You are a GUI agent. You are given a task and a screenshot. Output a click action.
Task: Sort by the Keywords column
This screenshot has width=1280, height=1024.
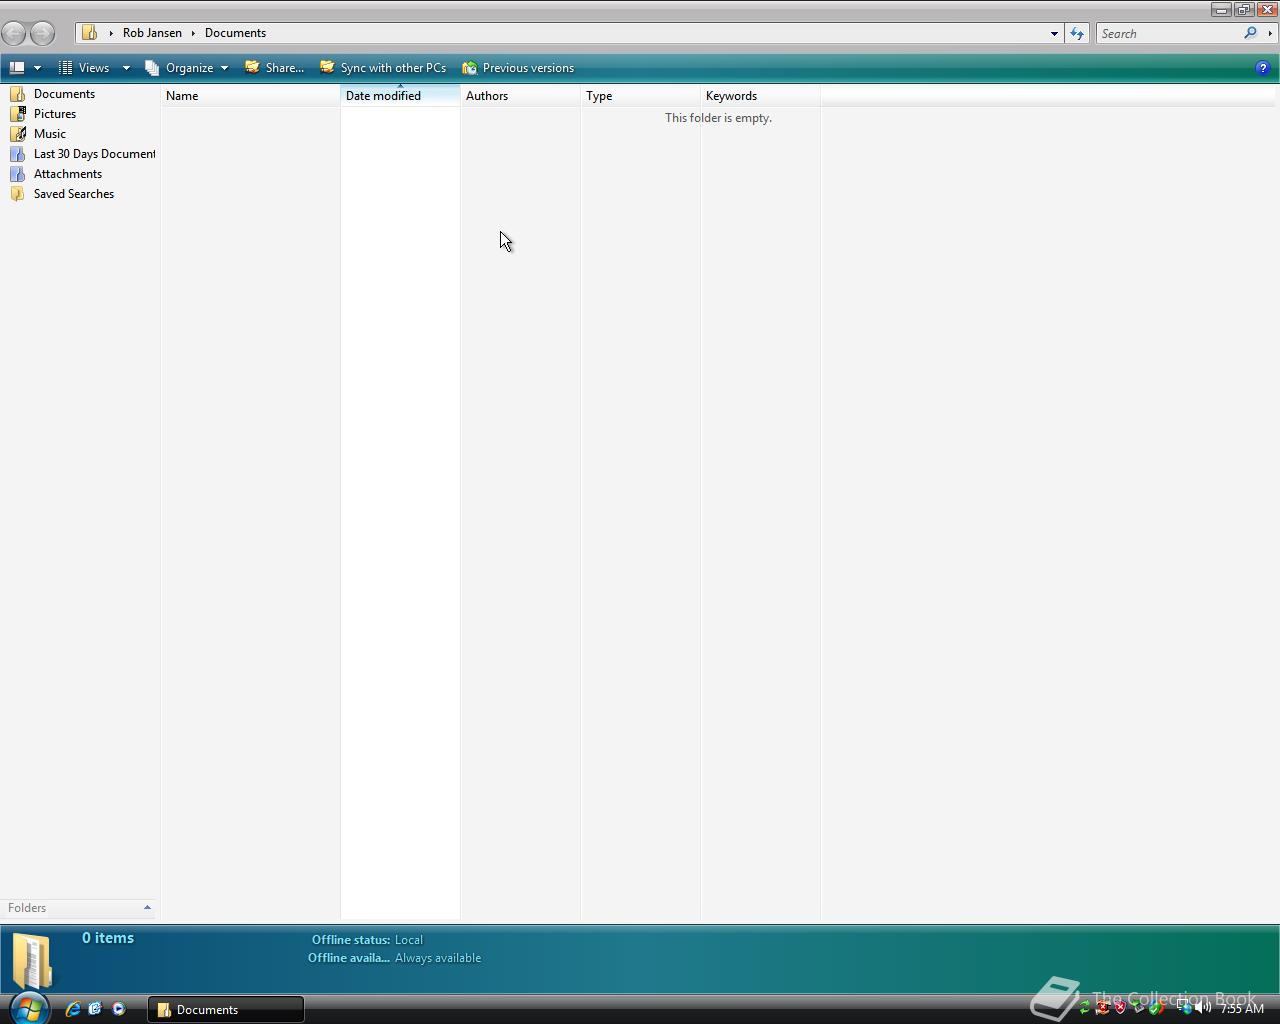(x=760, y=96)
